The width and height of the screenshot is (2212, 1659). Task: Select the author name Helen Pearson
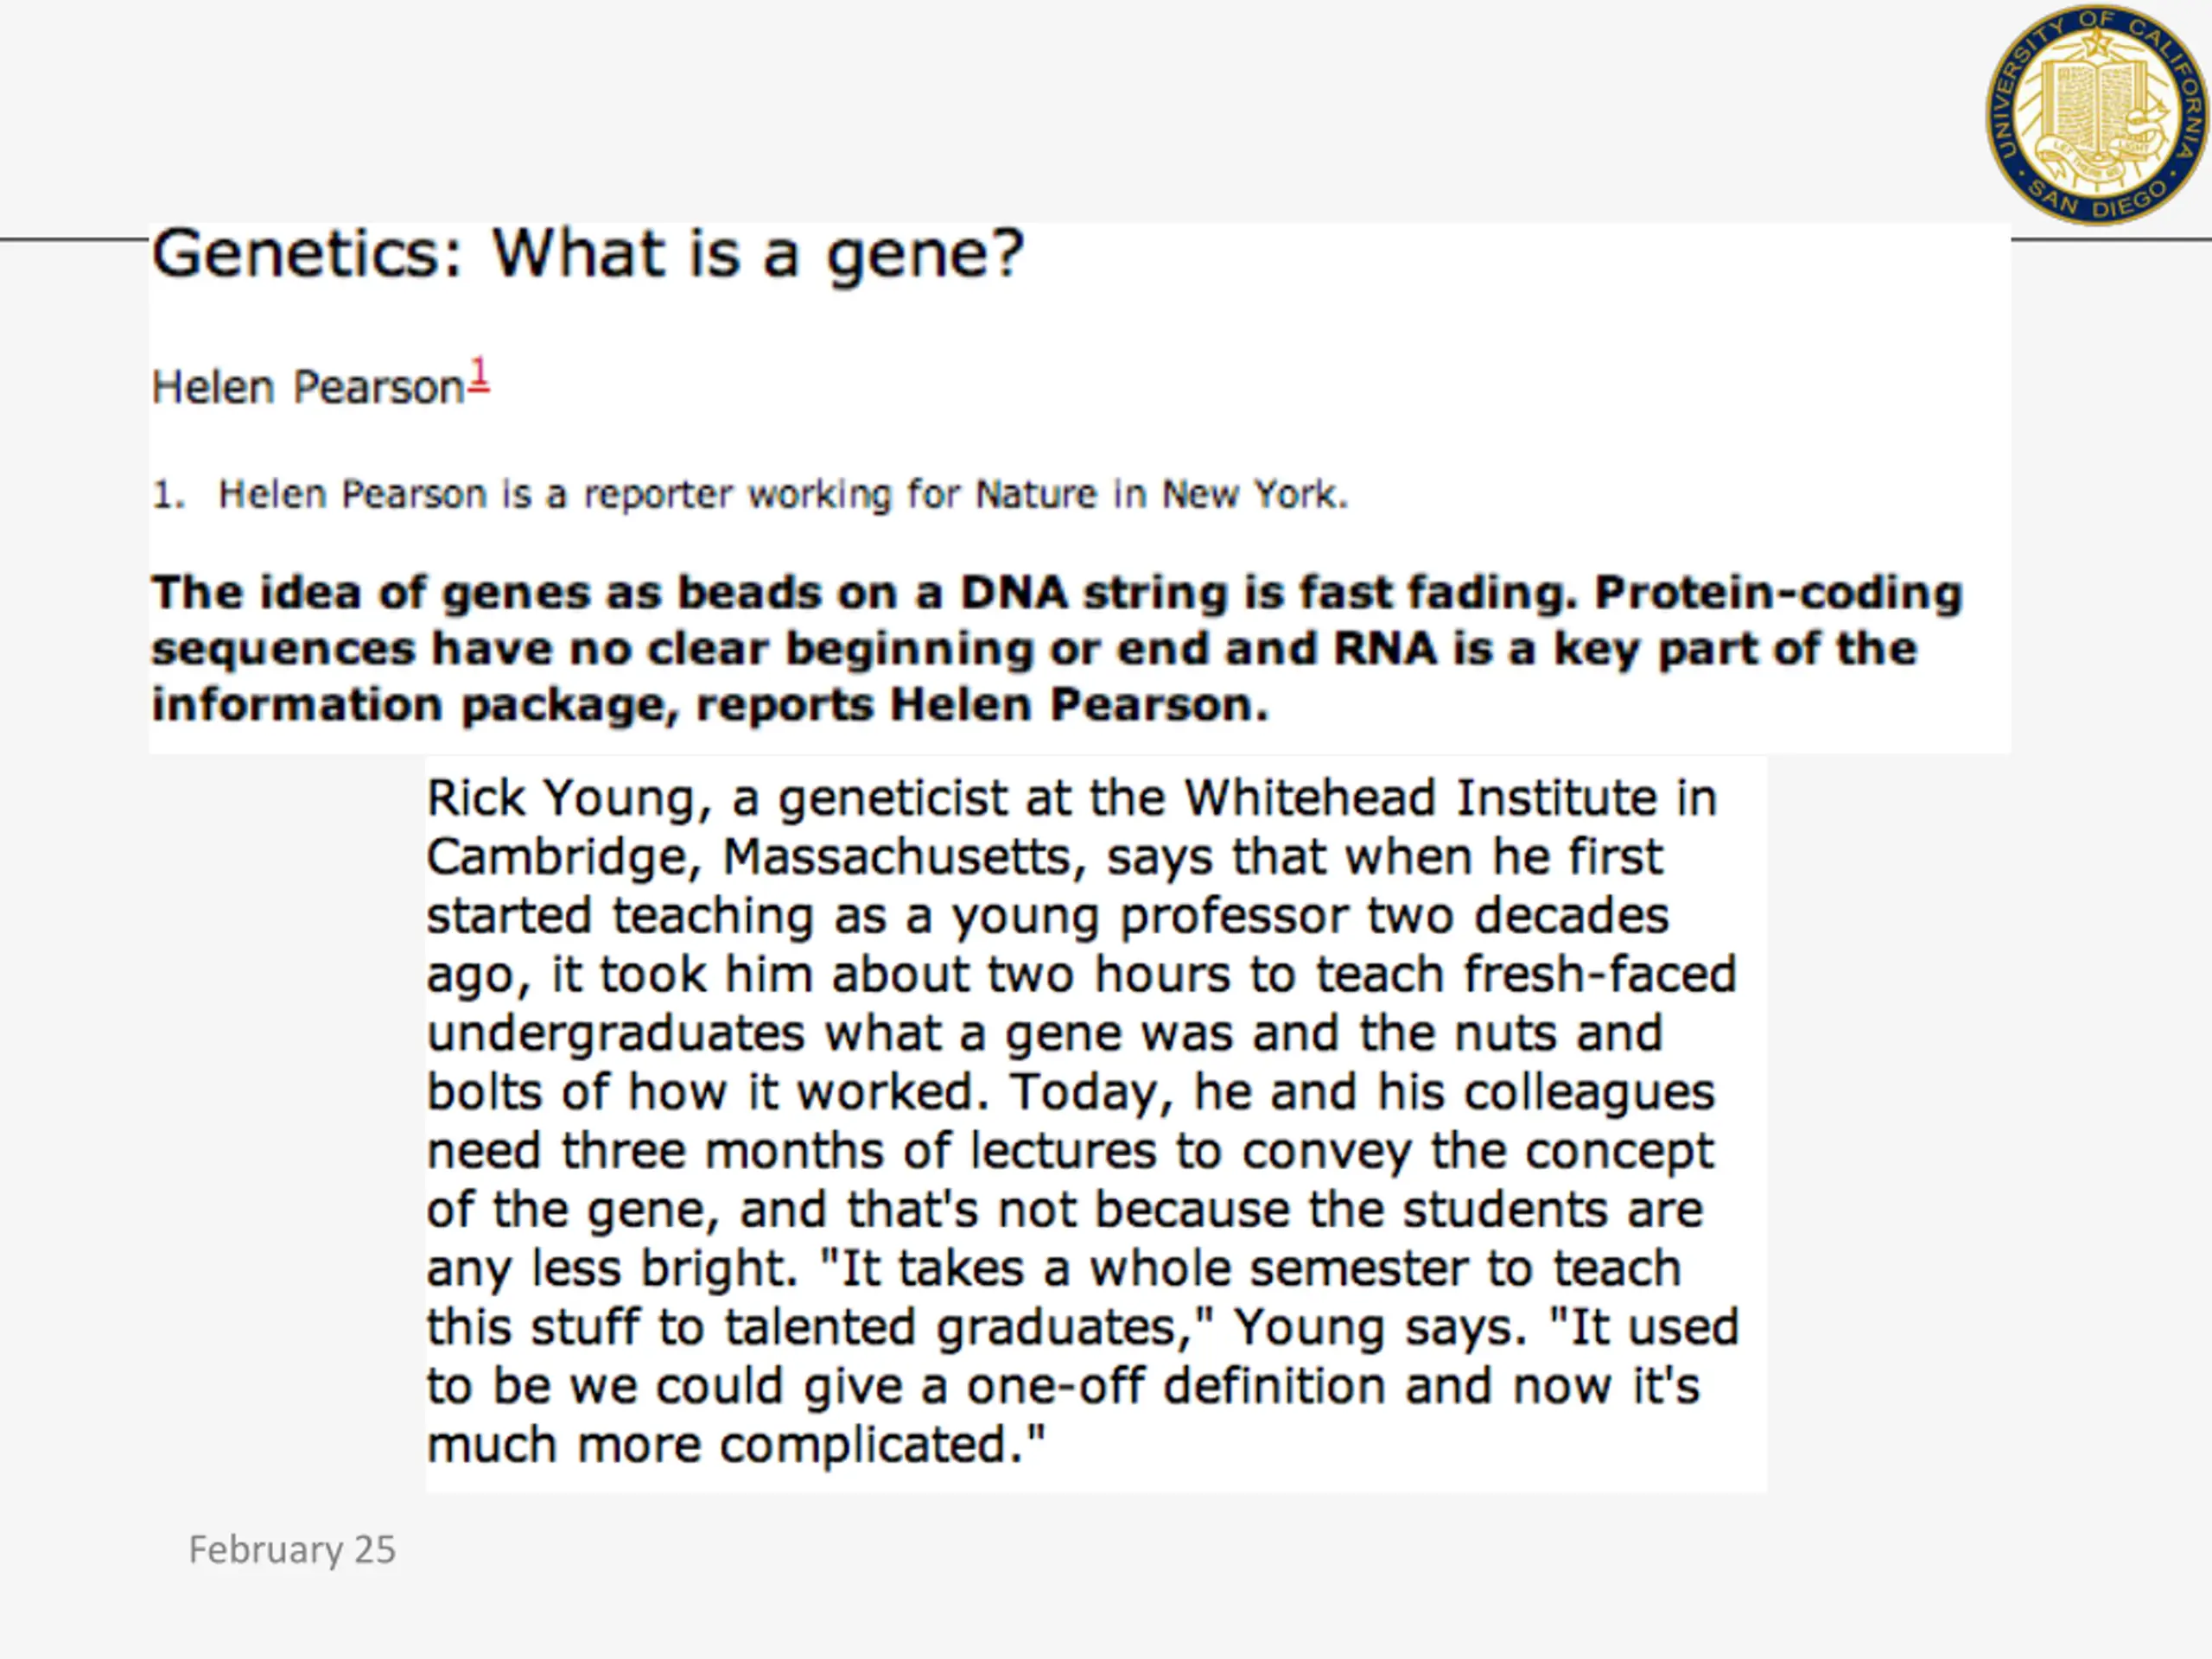coord(308,387)
